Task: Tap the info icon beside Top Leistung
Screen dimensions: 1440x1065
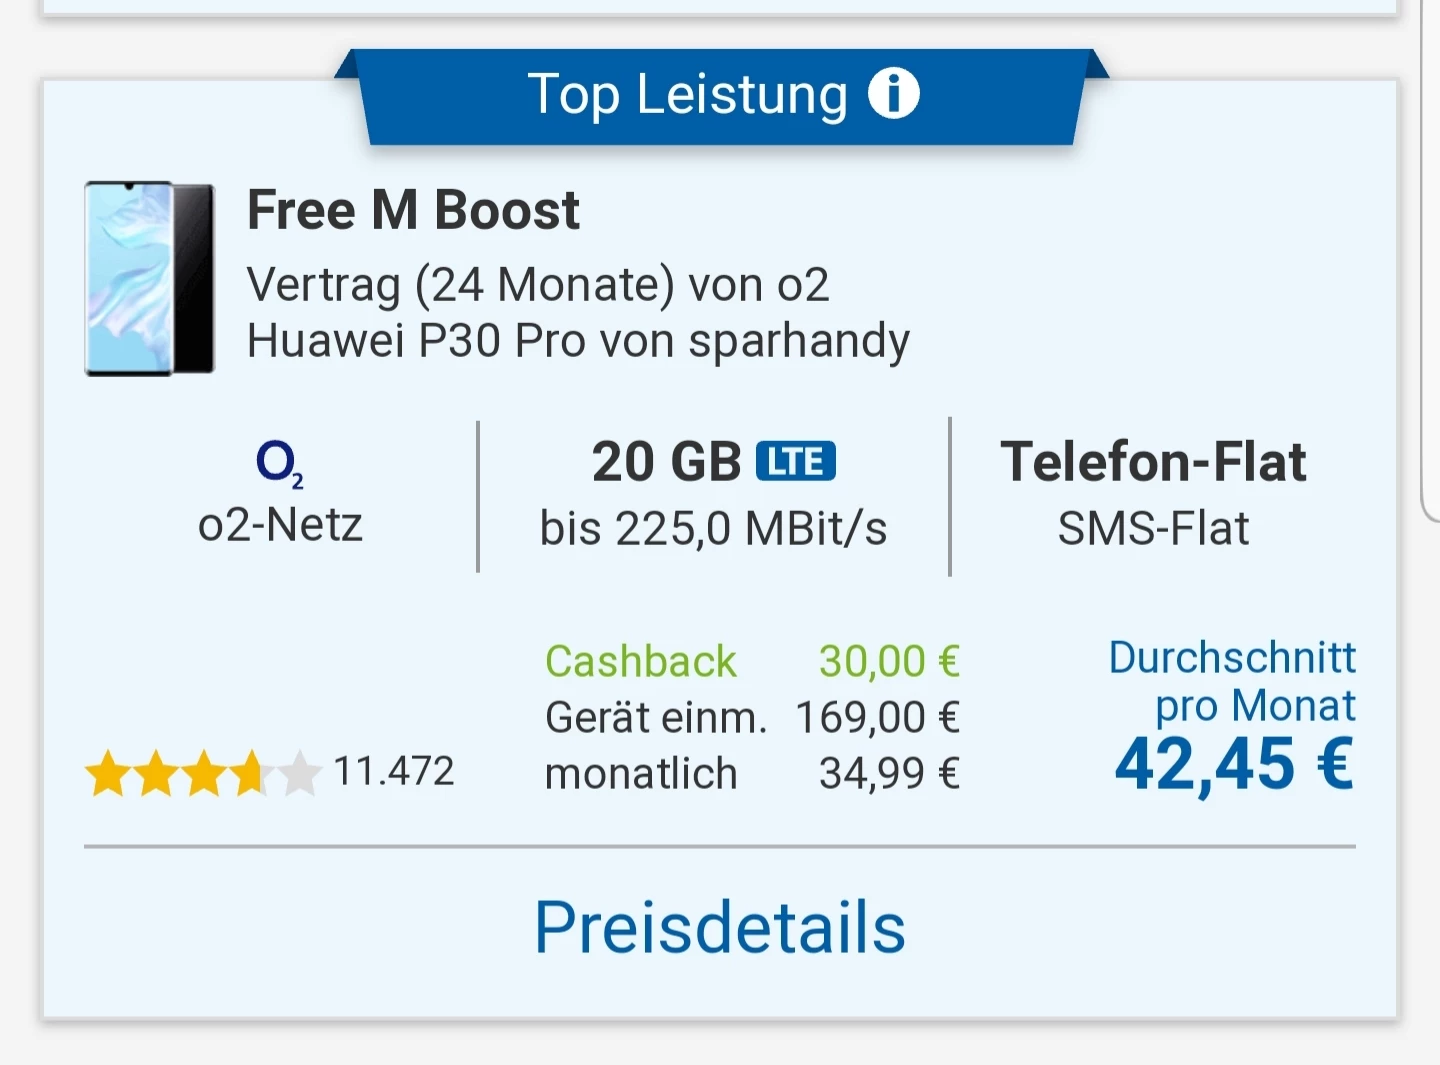Action: (x=893, y=95)
